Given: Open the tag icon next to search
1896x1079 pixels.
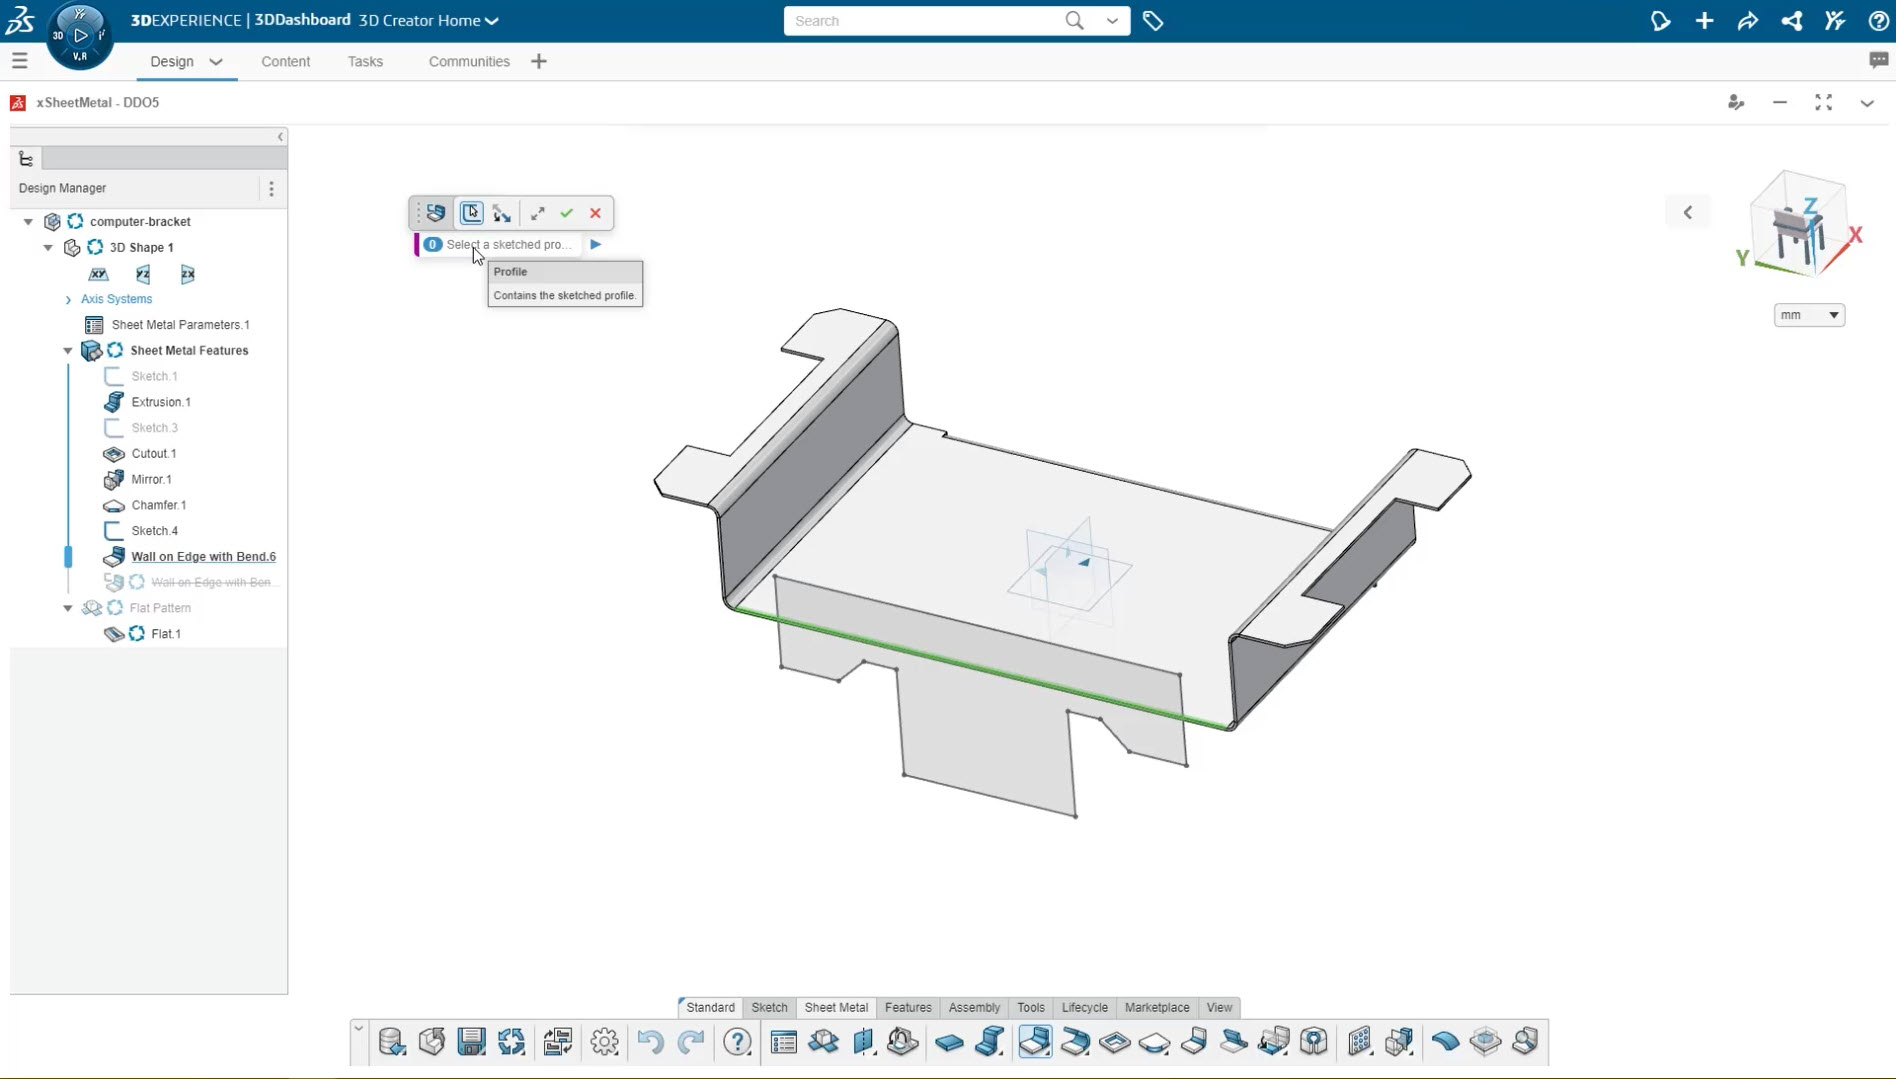Looking at the screenshot, I should pyautogui.click(x=1153, y=21).
